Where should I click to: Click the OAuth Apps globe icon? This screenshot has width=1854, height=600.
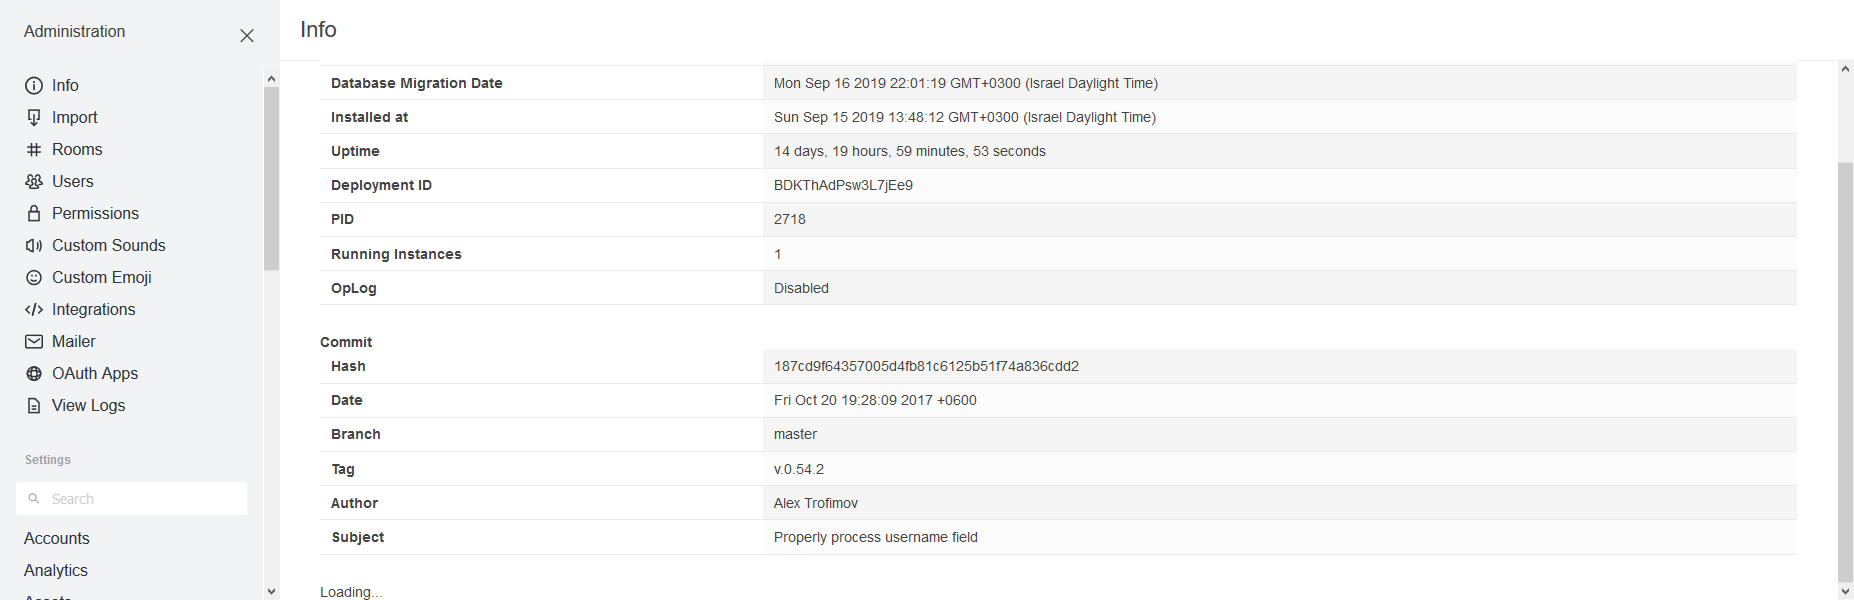34,374
